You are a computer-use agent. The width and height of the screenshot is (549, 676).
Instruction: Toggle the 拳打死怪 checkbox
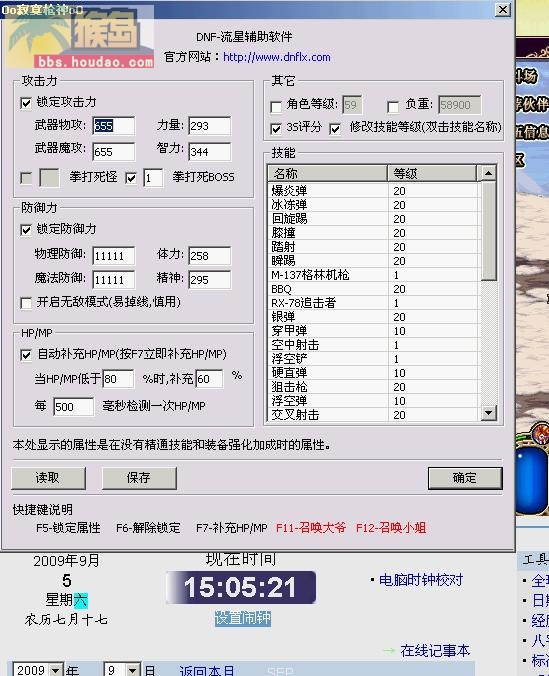point(26,178)
